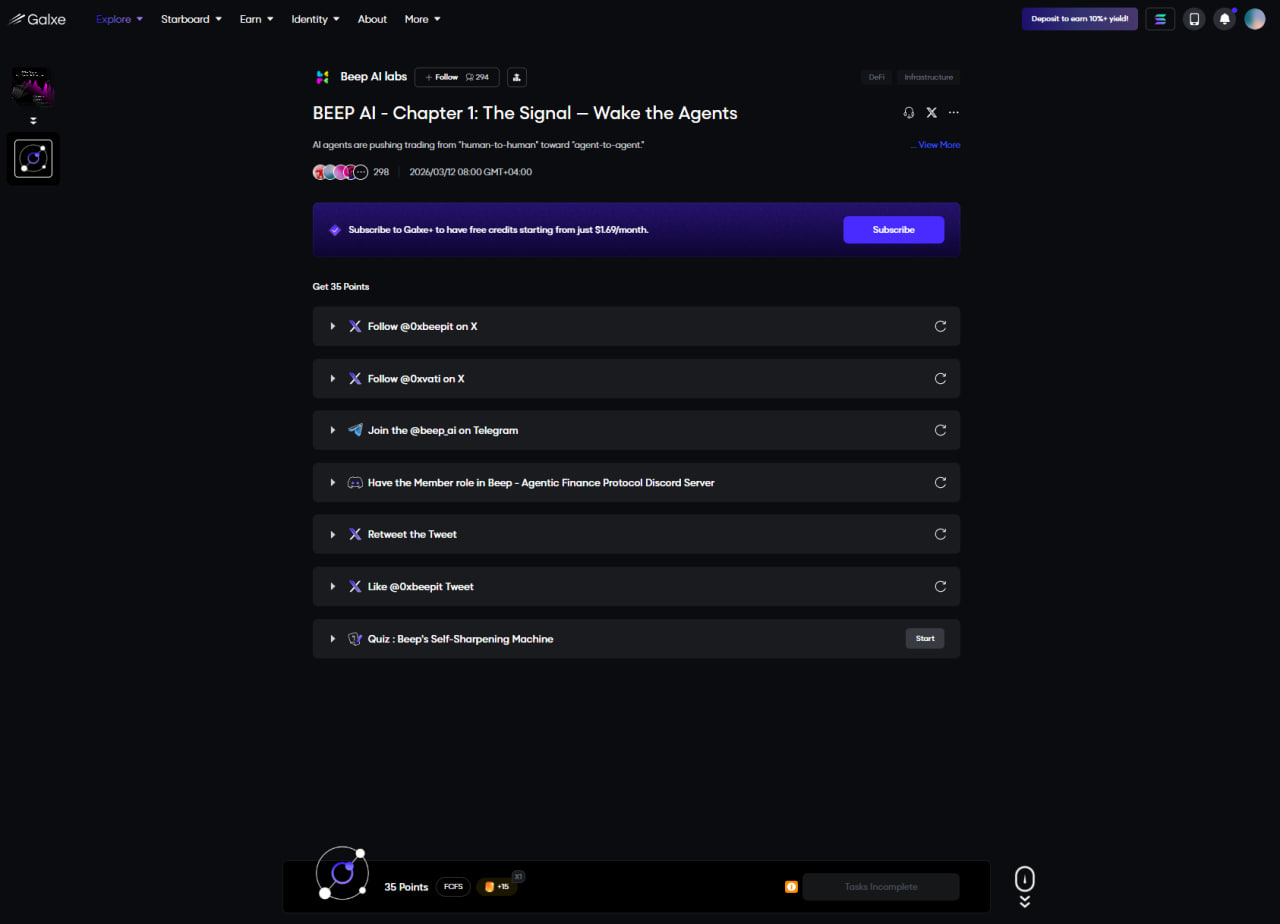Open the Solana network selector icon
Screen dimensions: 1280x924
coord(1160,19)
